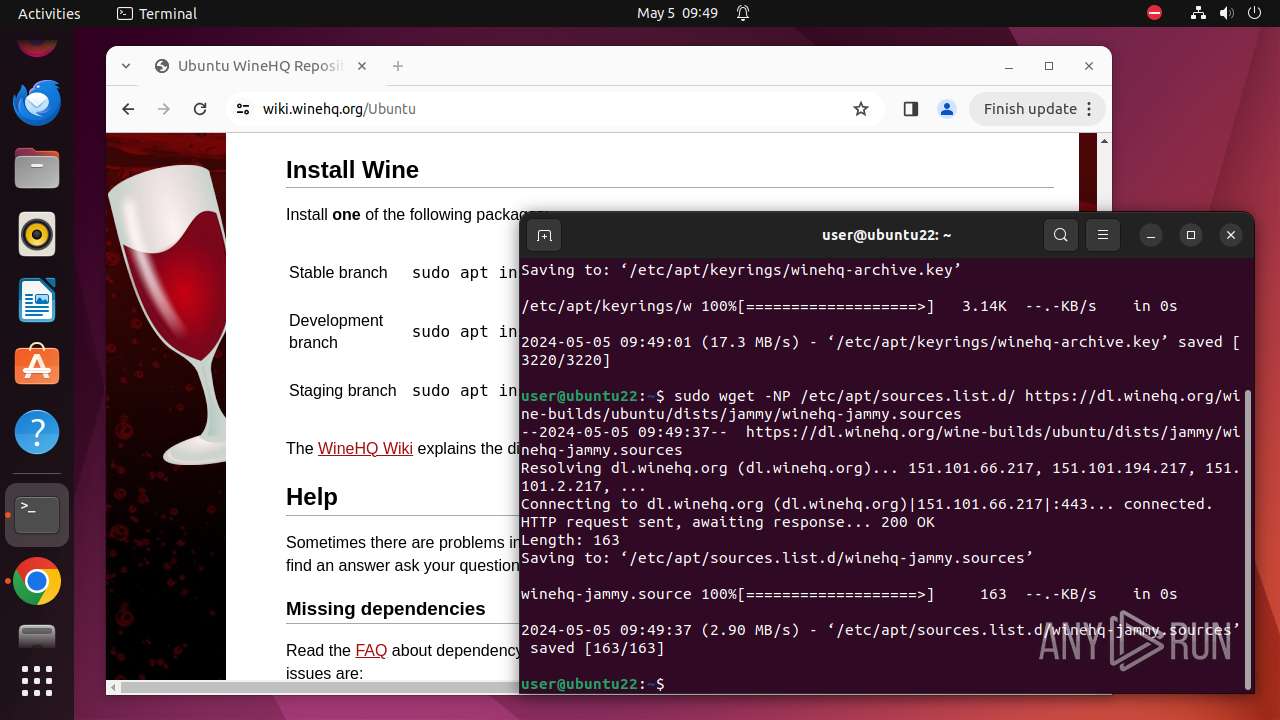Click the terminal window vertical scrollbar
Image resolution: width=1280 pixels, height=720 pixels.
click(x=1247, y=538)
